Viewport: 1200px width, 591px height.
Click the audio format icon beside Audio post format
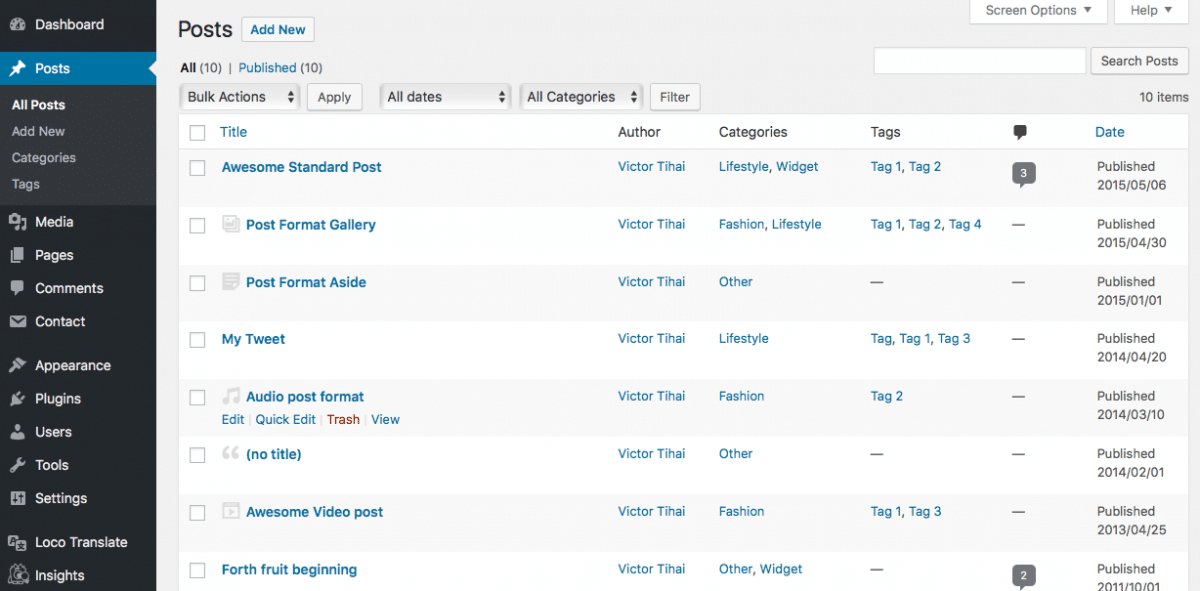[231, 396]
